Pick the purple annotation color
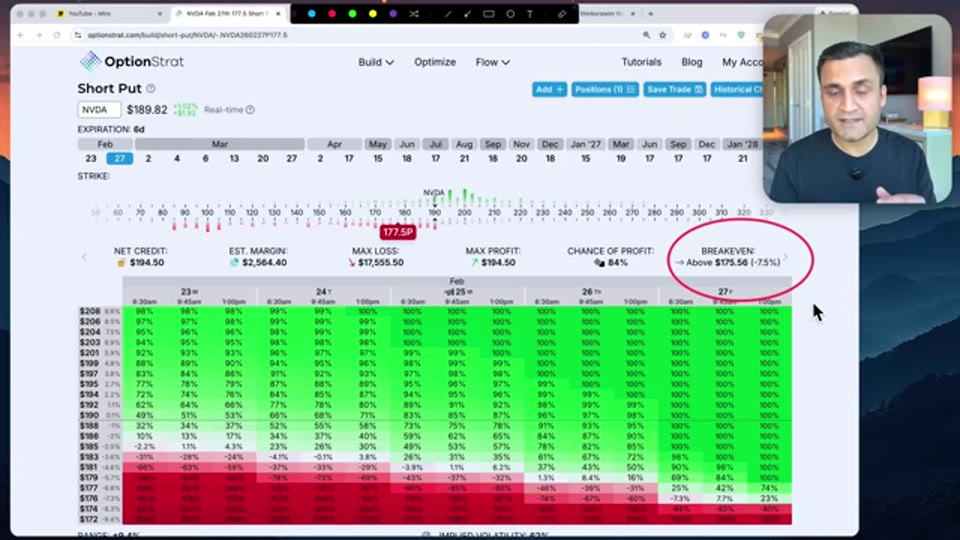The width and height of the screenshot is (960, 540). pos(393,13)
